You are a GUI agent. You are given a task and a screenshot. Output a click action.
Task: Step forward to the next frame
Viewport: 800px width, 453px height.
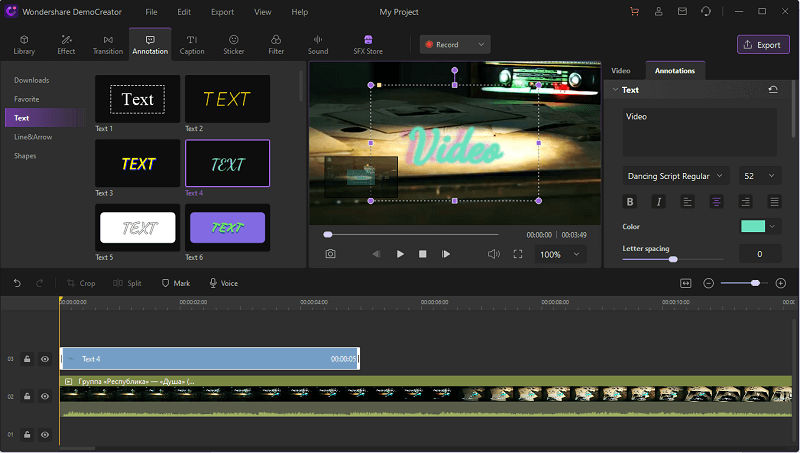click(x=445, y=254)
